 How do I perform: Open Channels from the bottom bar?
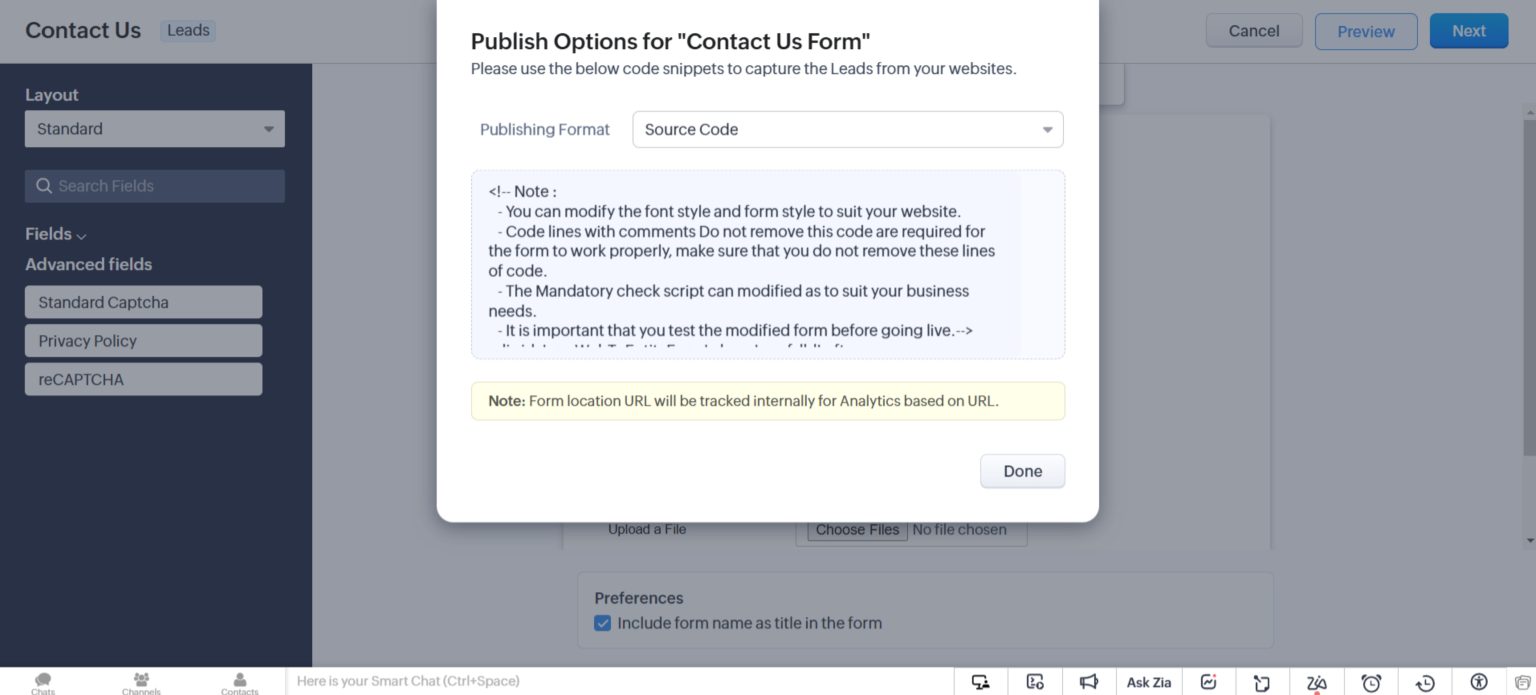[x=141, y=682]
